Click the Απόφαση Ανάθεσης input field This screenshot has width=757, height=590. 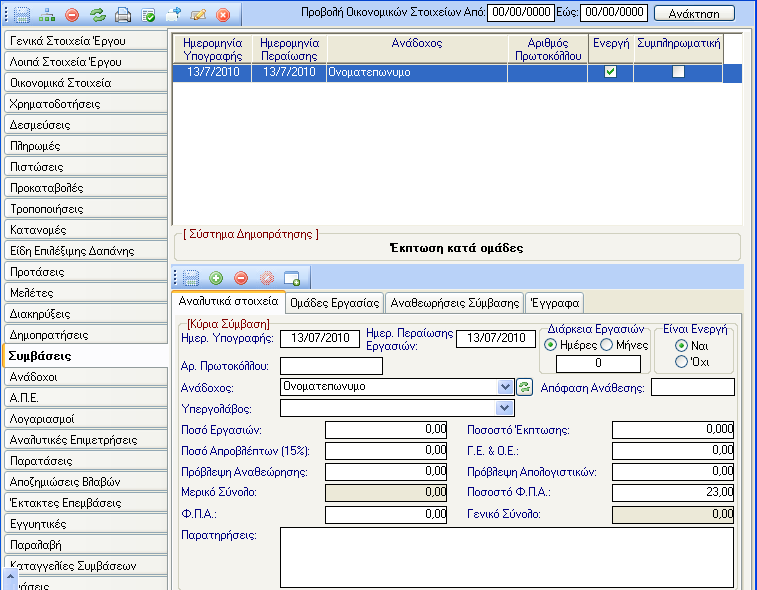(693, 387)
